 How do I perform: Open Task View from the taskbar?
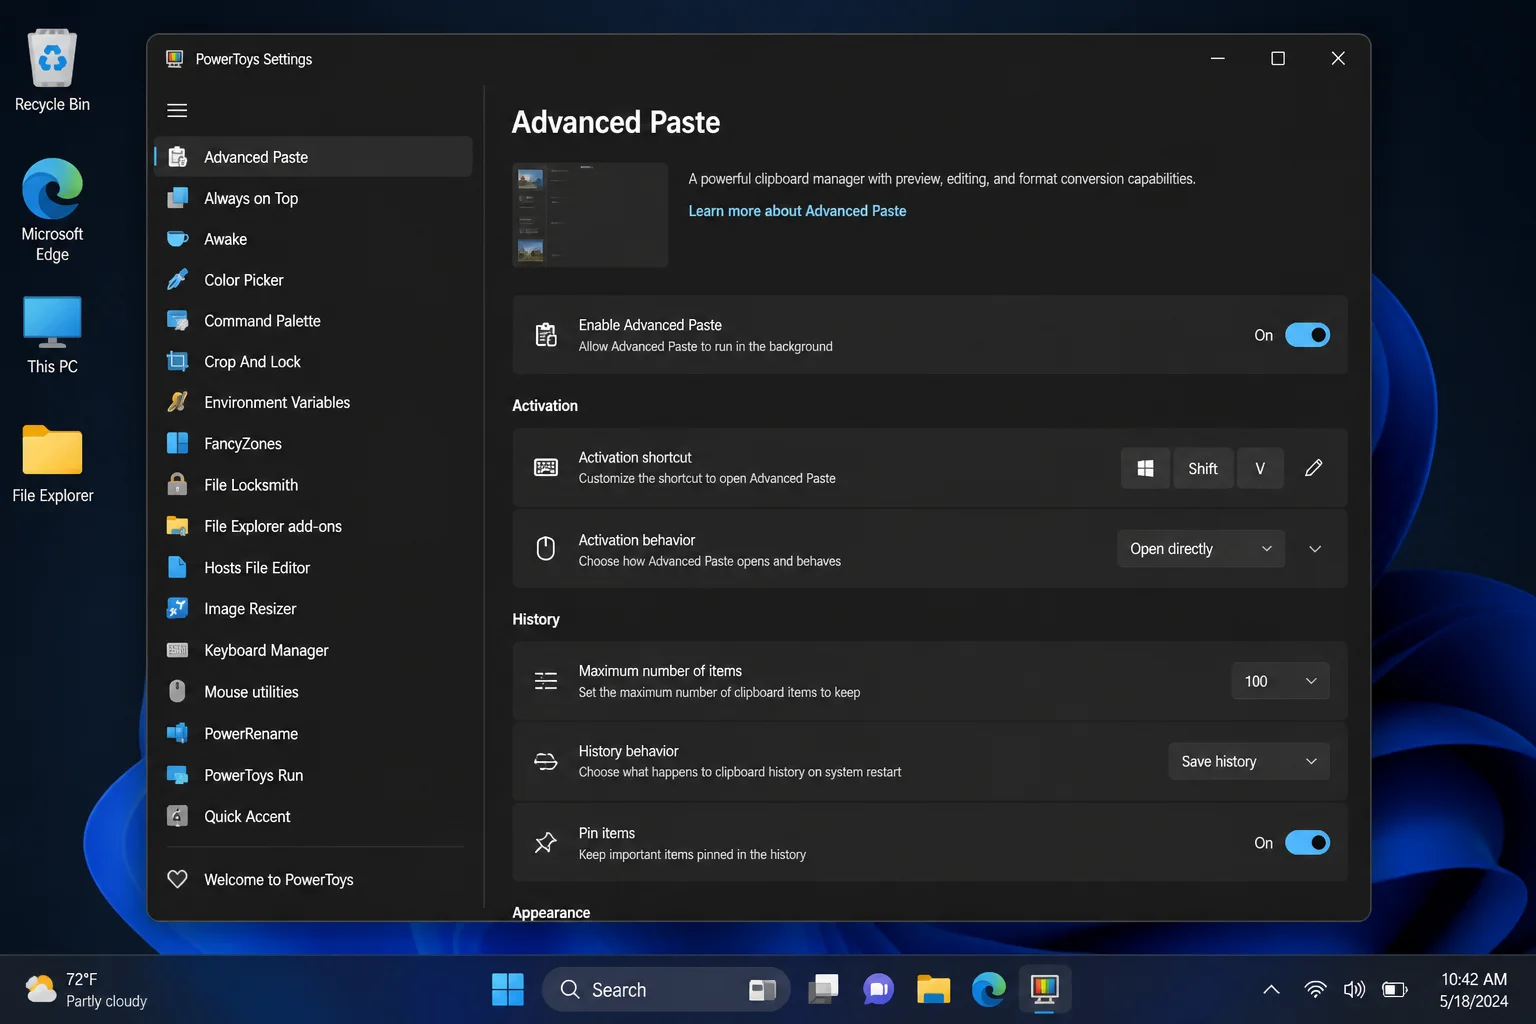coord(823,989)
